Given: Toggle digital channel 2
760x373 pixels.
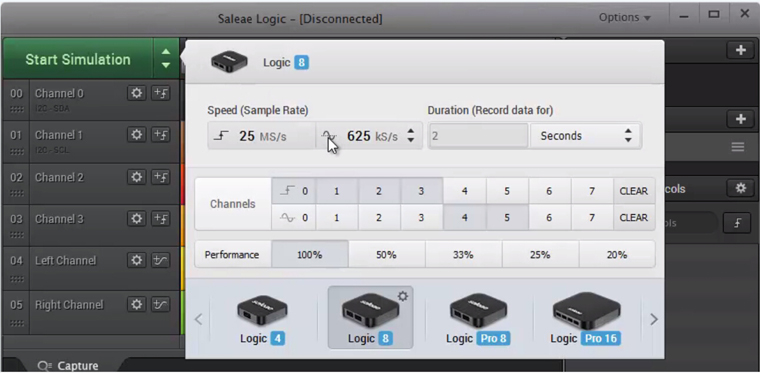Looking at the screenshot, I should tap(379, 191).
